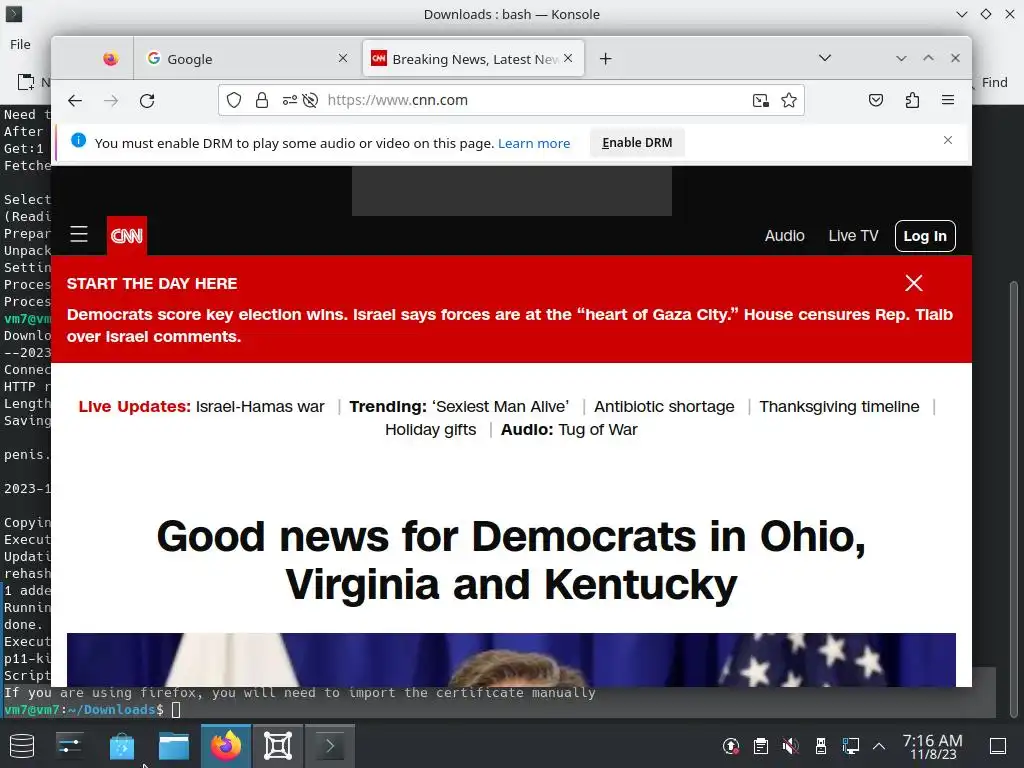
Task: Open Dolphin file manager from taskbar
Action: tap(174, 746)
